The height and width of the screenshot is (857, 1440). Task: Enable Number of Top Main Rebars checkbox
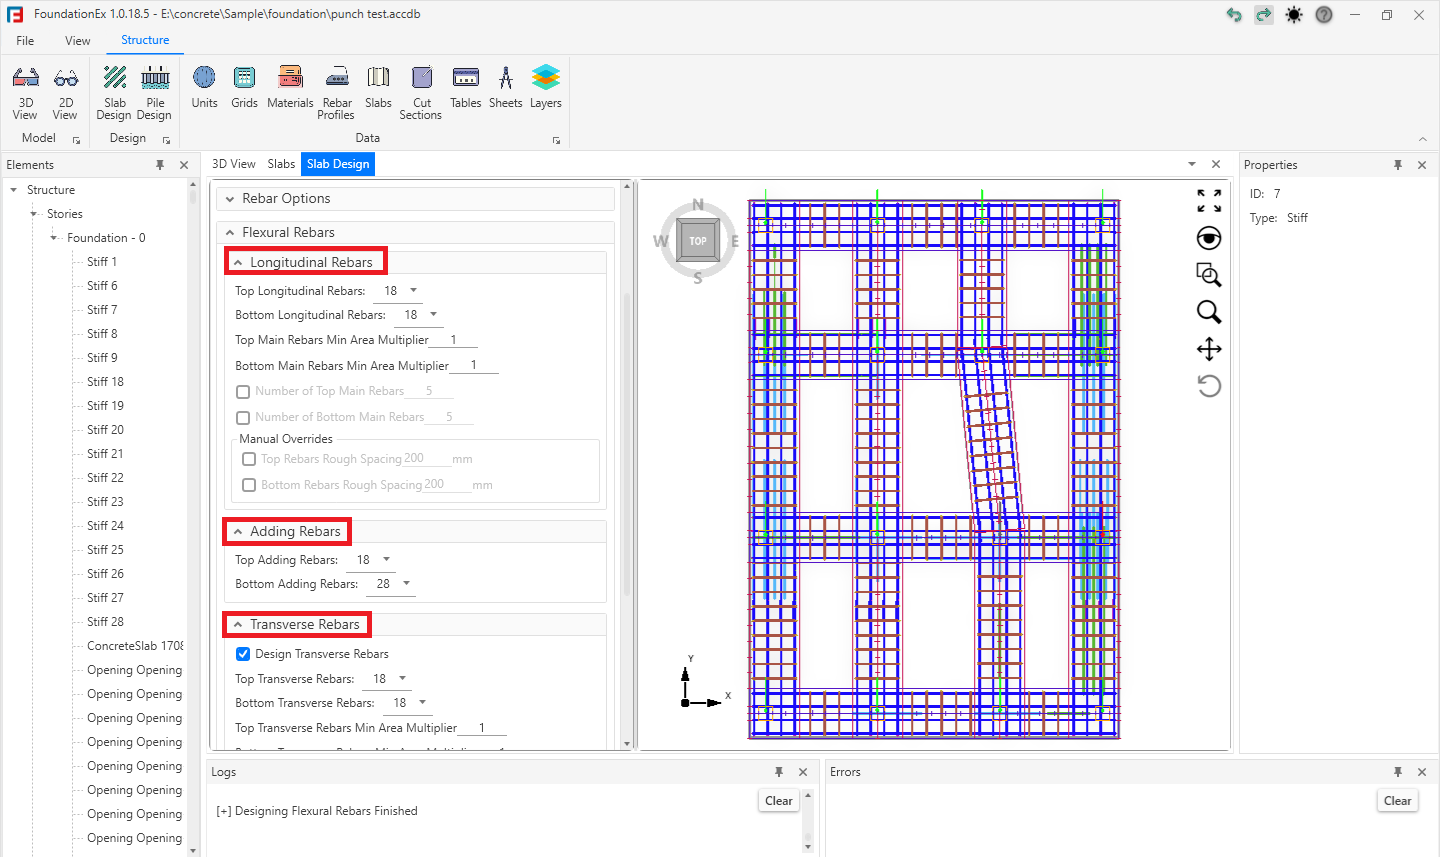tap(243, 392)
